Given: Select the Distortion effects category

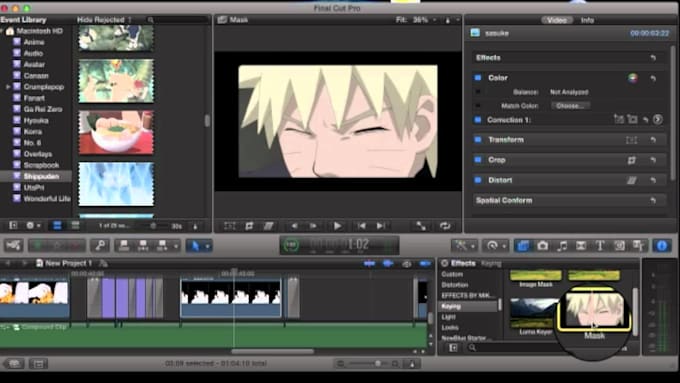Looking at the screenshot, I should click(x=454, y=285).
